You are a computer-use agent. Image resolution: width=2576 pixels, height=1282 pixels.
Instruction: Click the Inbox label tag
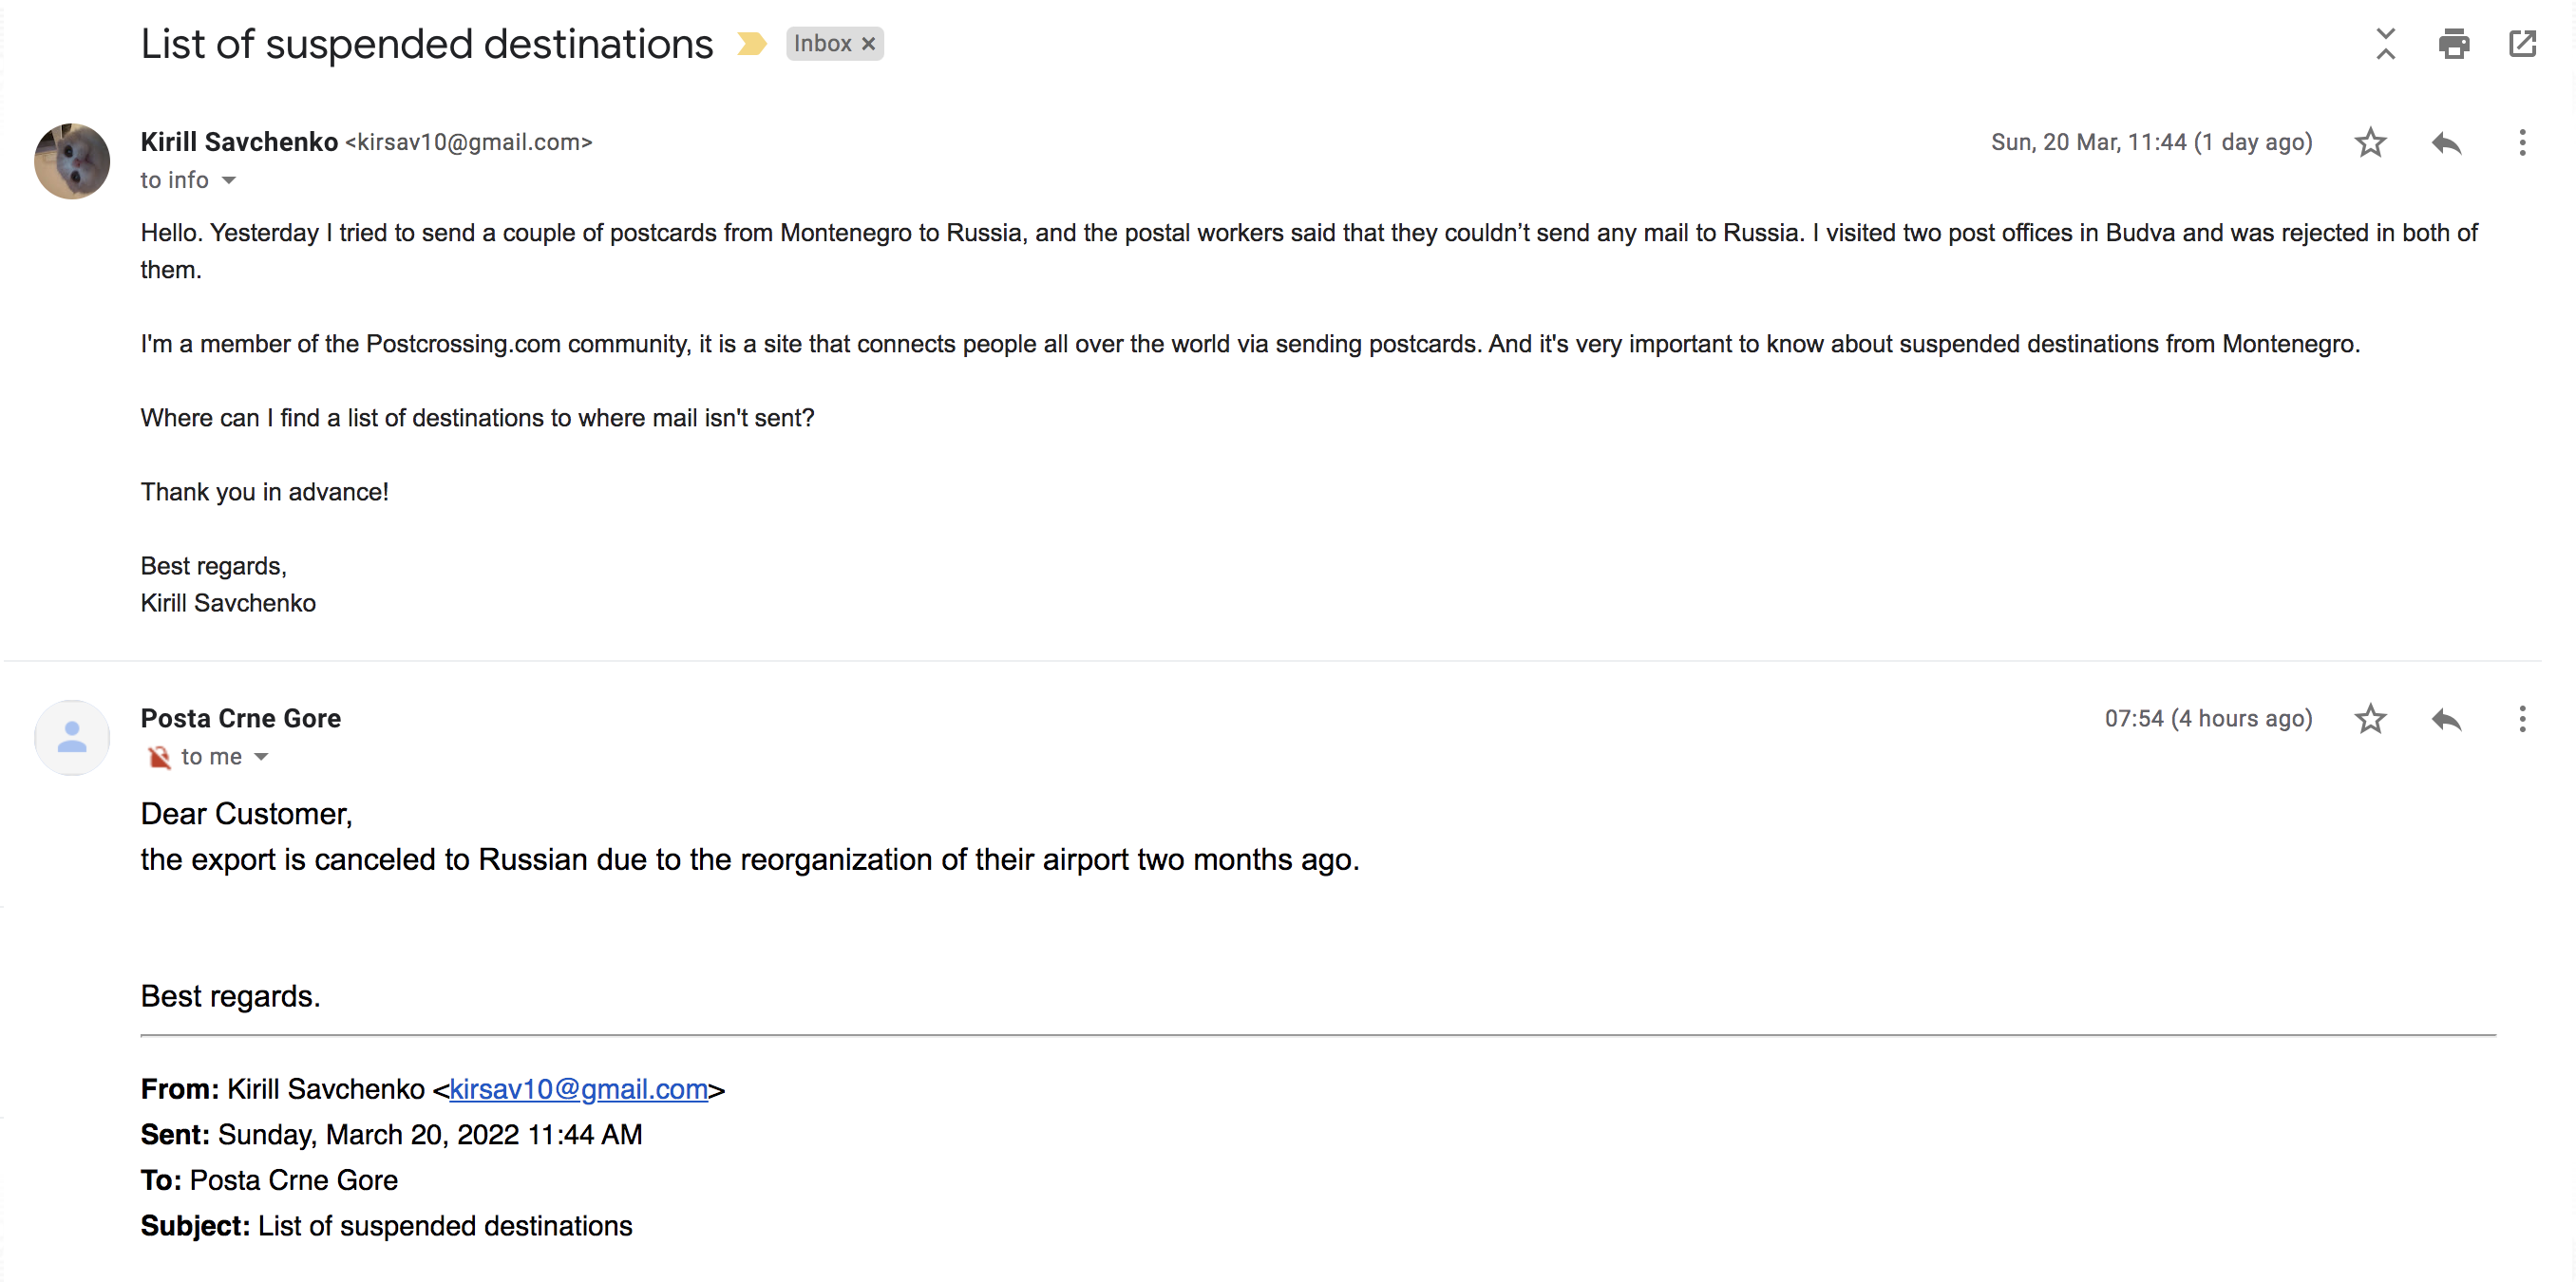(822, 44)
